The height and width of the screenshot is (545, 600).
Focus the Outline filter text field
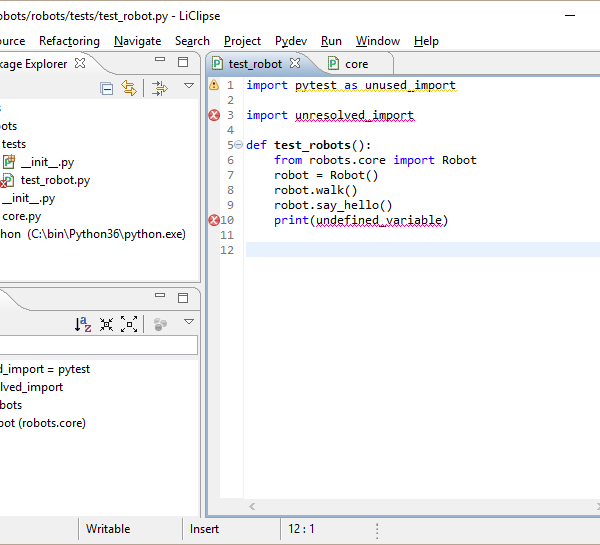coord(99,345)
